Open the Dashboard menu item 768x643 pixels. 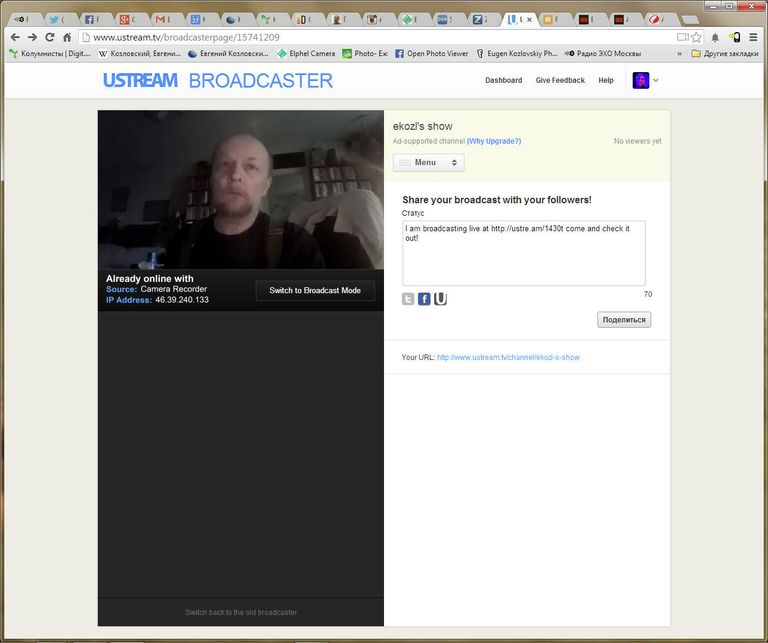(504, 80)
